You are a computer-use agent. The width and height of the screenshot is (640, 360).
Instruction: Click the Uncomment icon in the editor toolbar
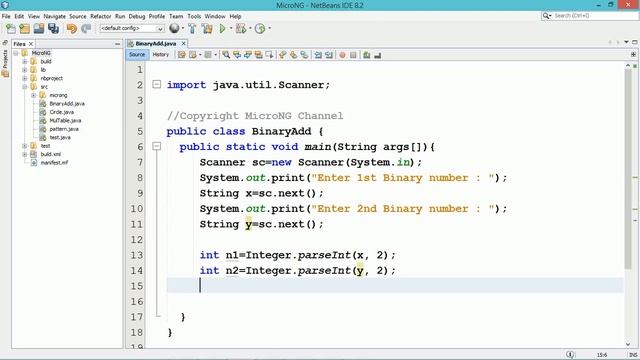point(367,55)
